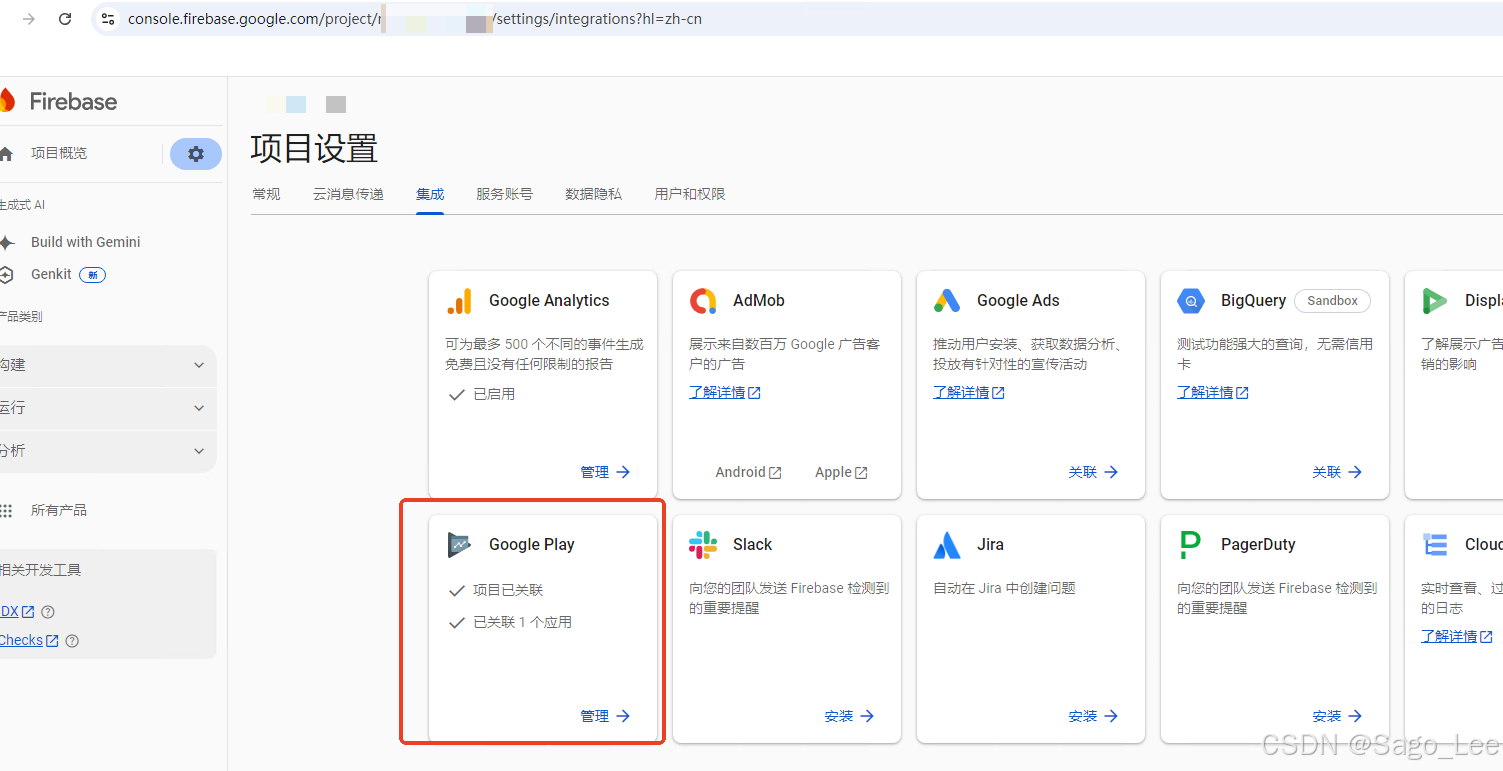Click the 项目设置 page heading

tap(314, 149)
